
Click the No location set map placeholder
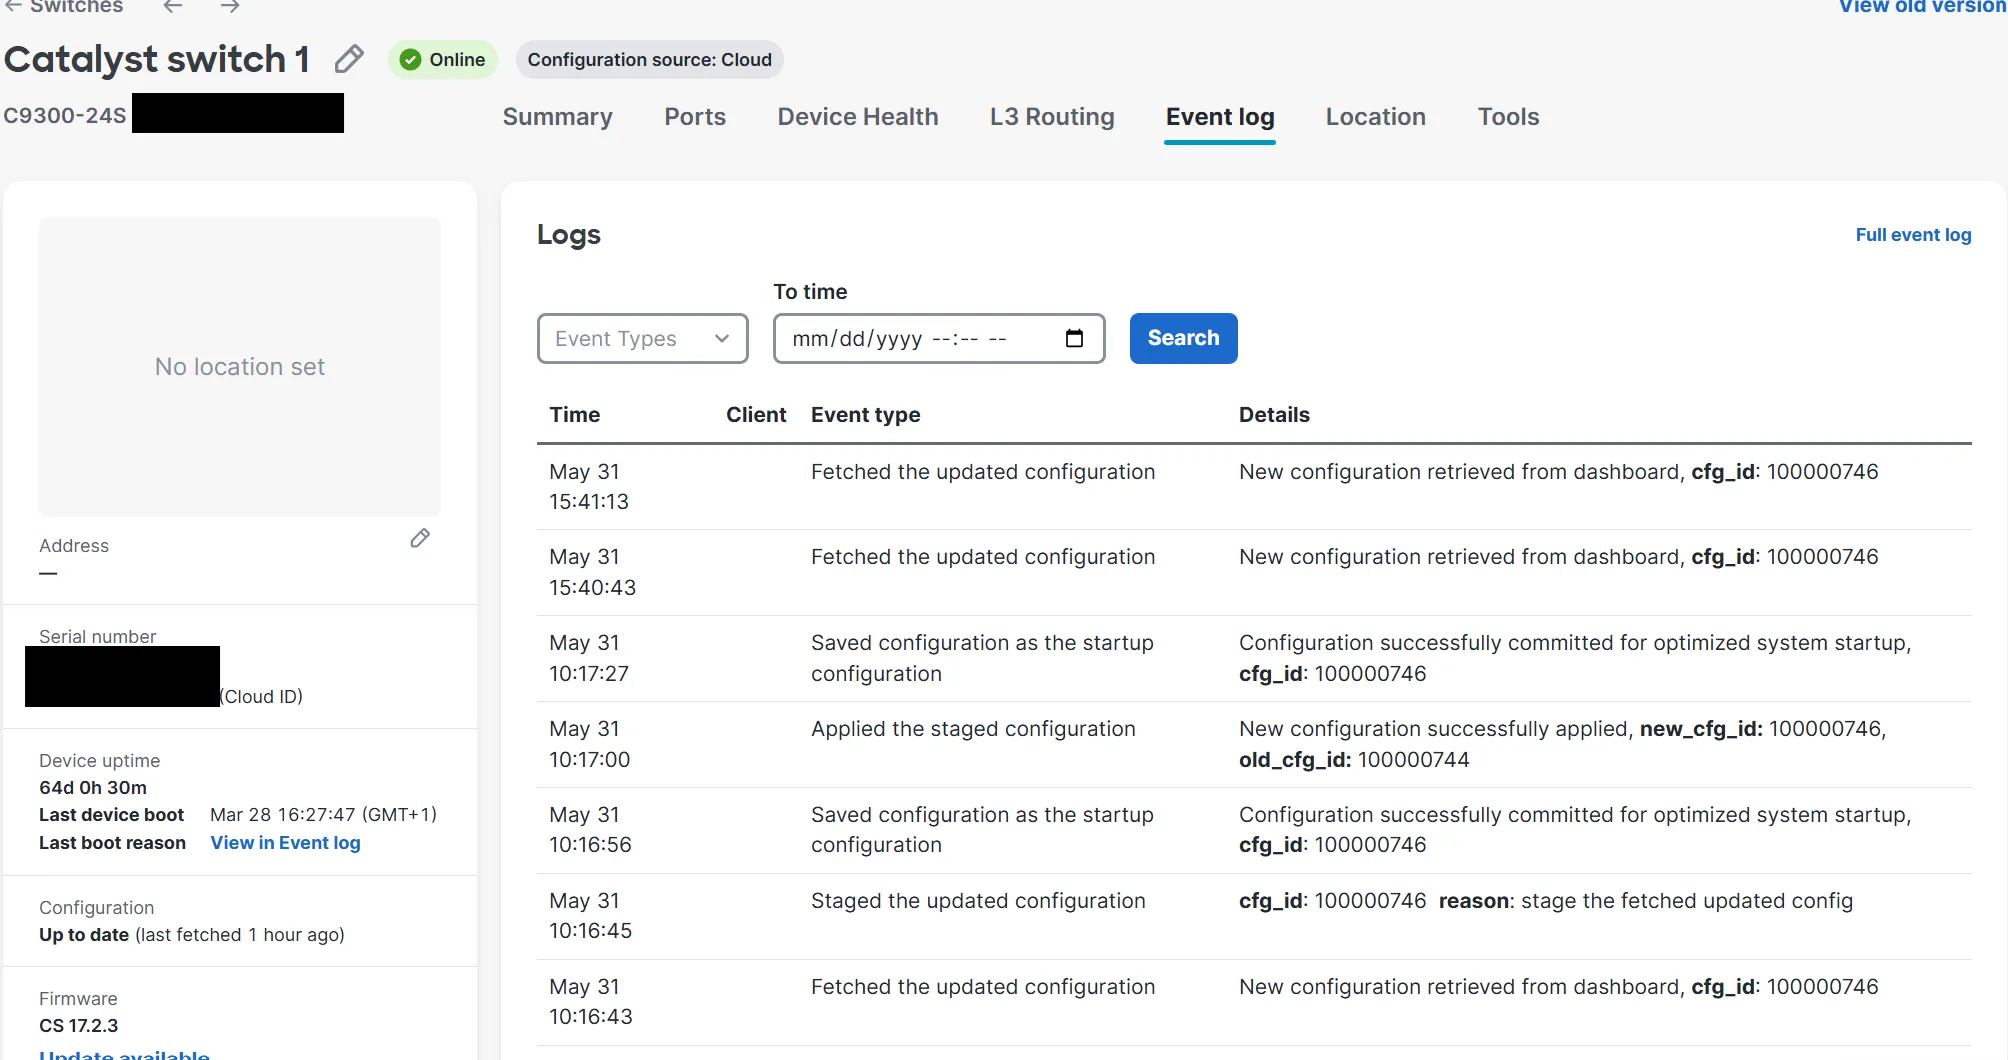(240, 367)
